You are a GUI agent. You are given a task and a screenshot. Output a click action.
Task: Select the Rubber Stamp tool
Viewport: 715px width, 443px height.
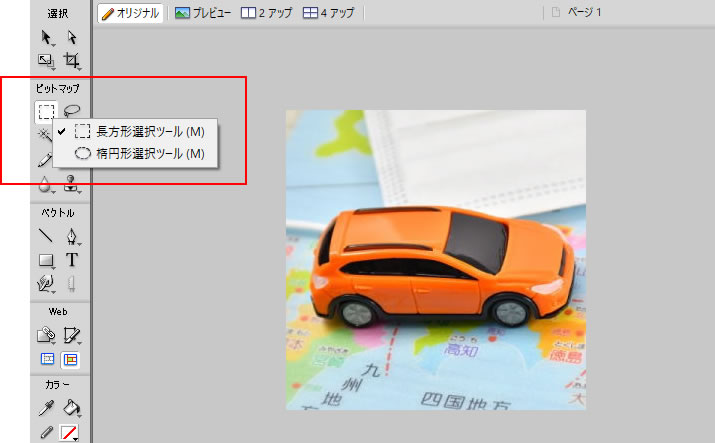[72, 184]
